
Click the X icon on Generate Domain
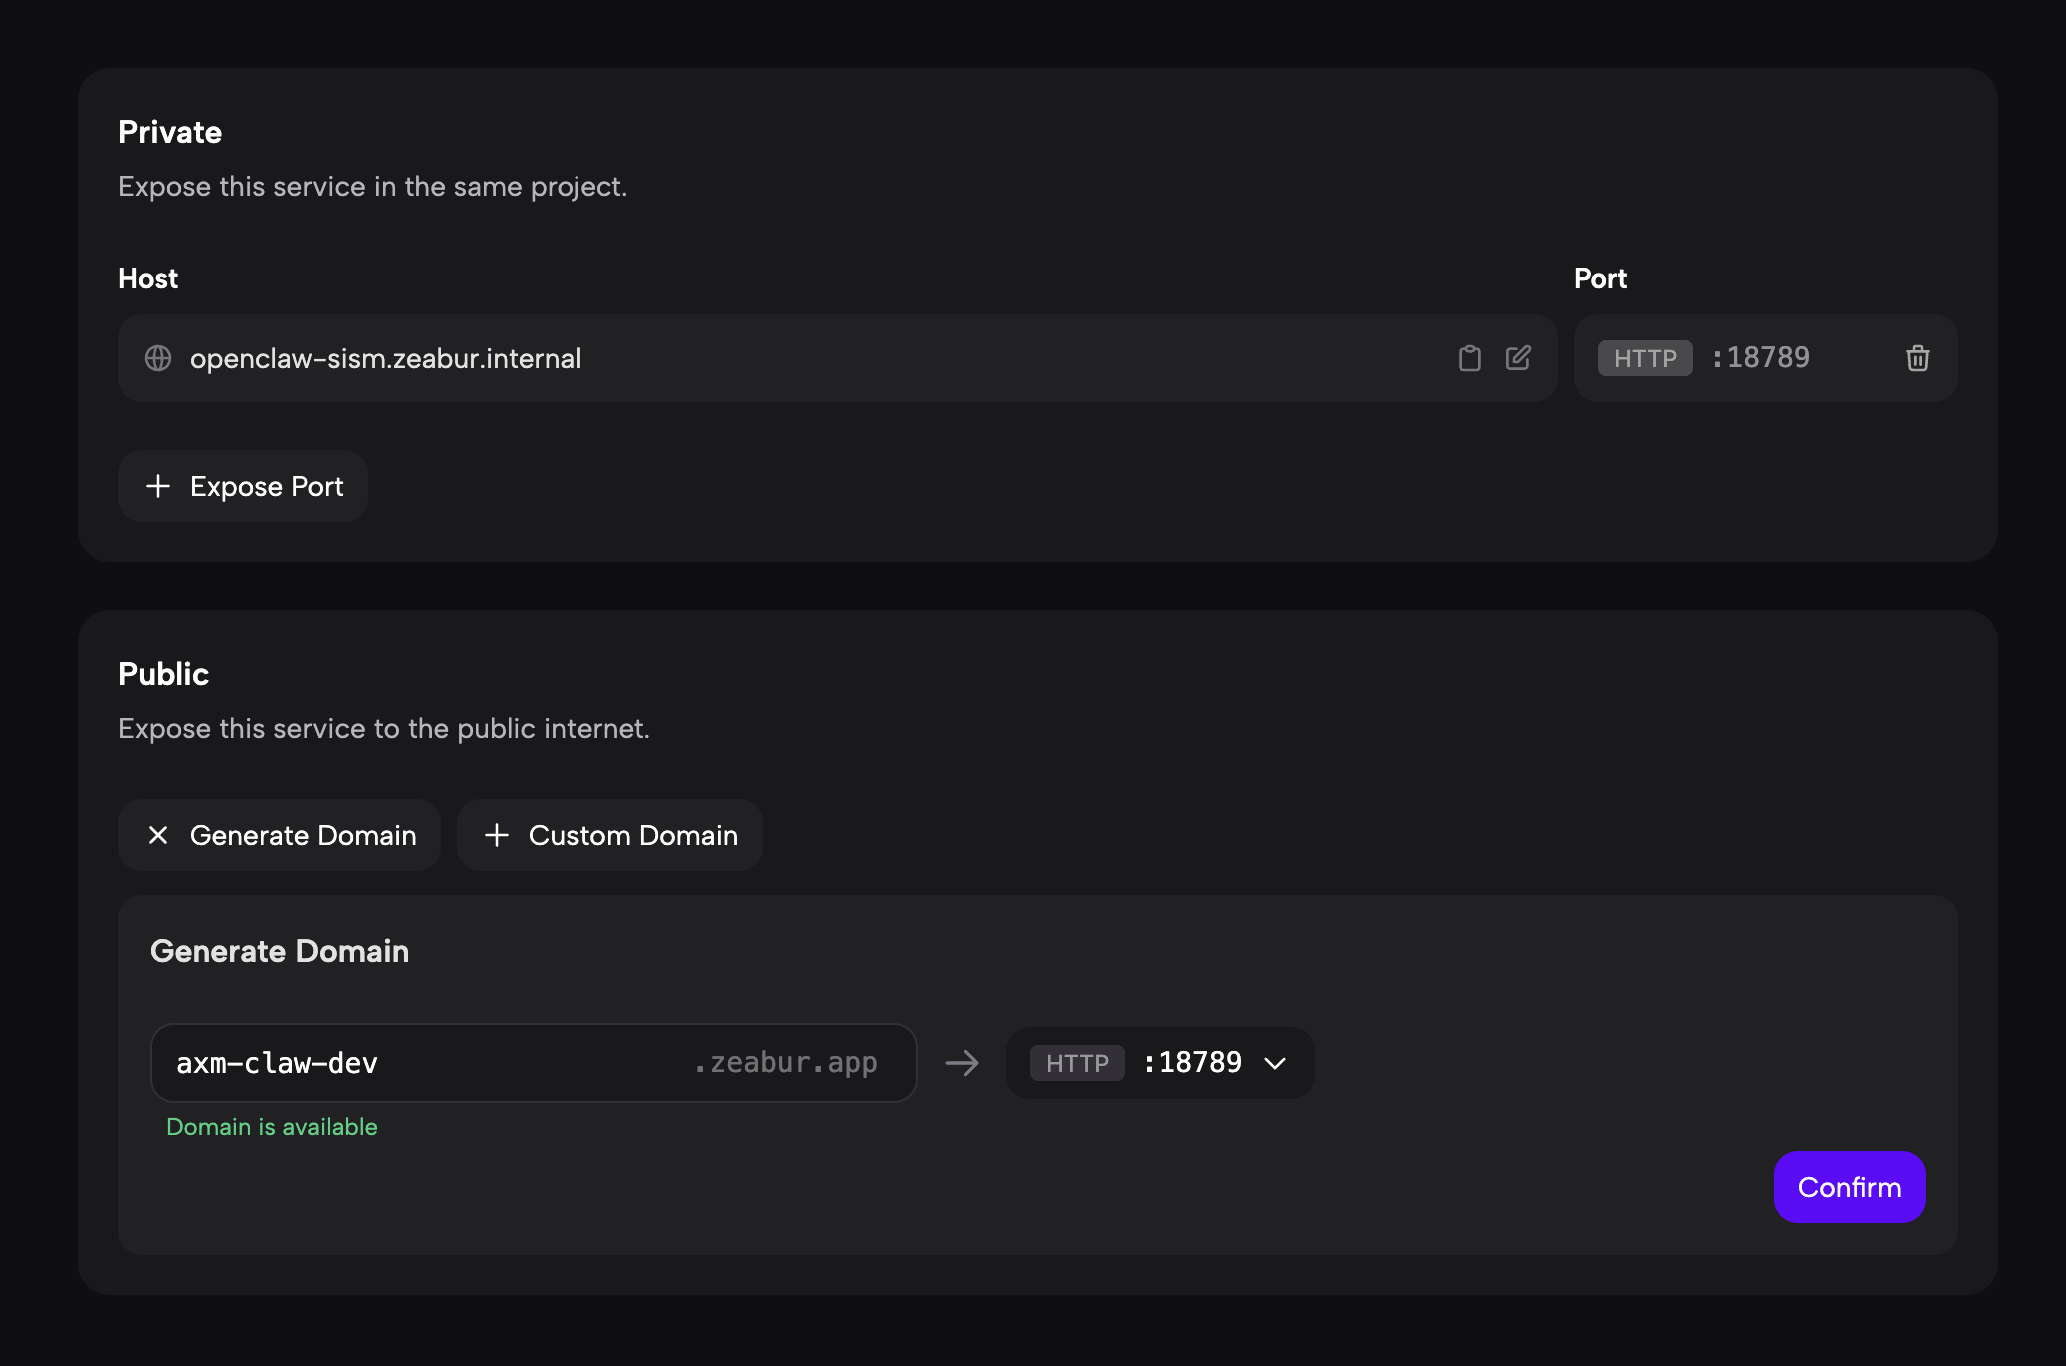[x=158, y=835]
